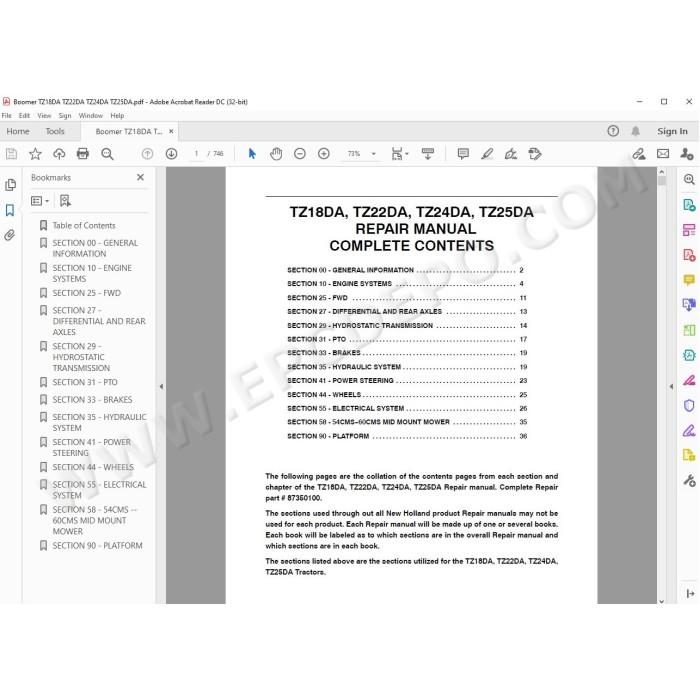Toggle the Bookmarks panel icon
This screenshot has height=700, width=700.
pyautogui.click(x=10, y=210)
